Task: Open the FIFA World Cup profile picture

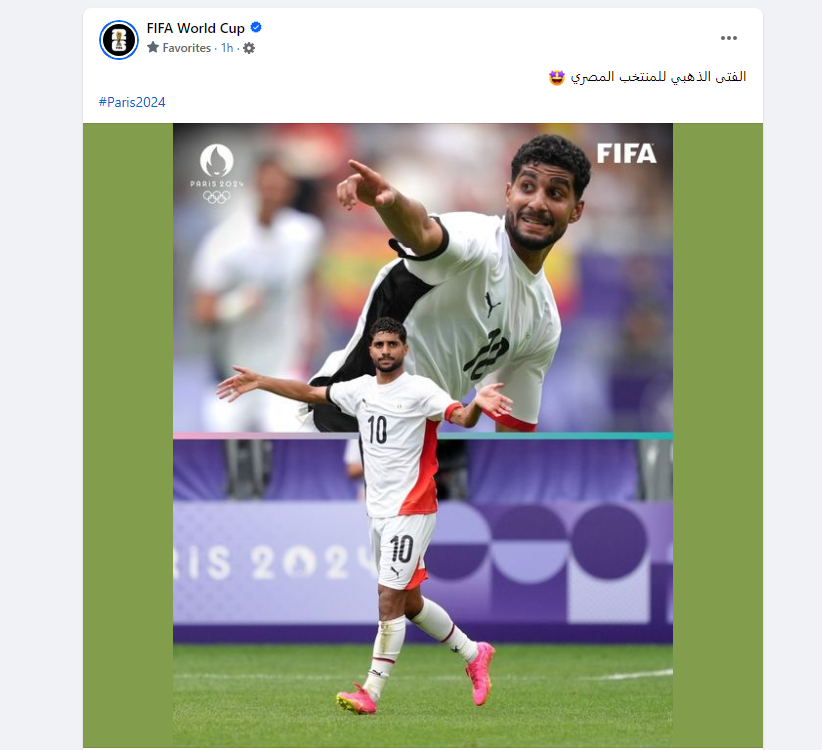Action: click(119, 40)
